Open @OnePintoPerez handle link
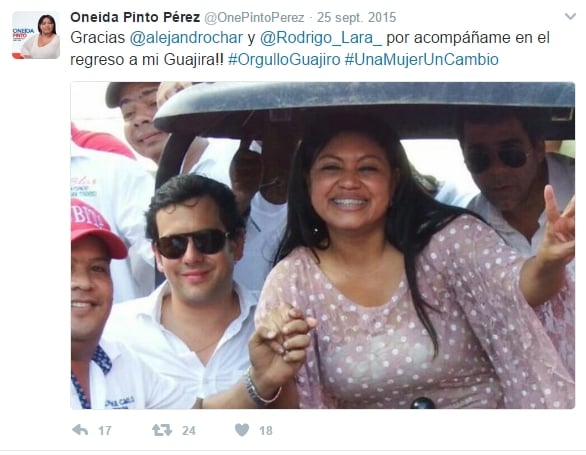Screen dimensions: 586x455 [x=255, y=18]
